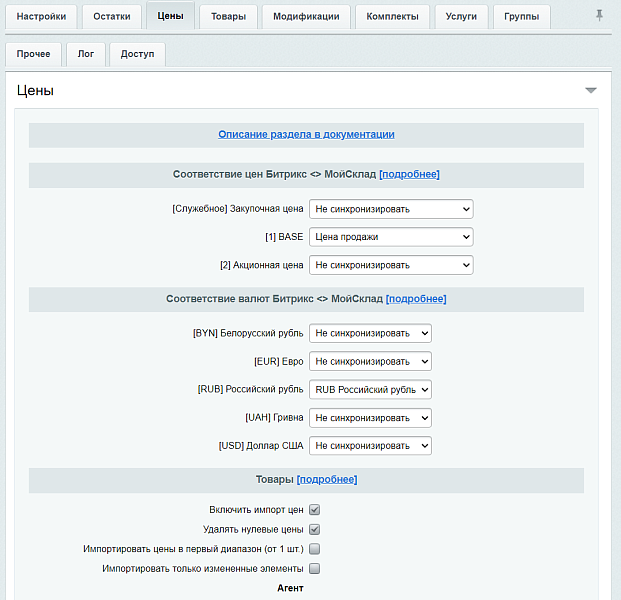Open the Остатки tab
Viewport: 621px width, 600px height.
pyautogui.click(x=112, y=16)
